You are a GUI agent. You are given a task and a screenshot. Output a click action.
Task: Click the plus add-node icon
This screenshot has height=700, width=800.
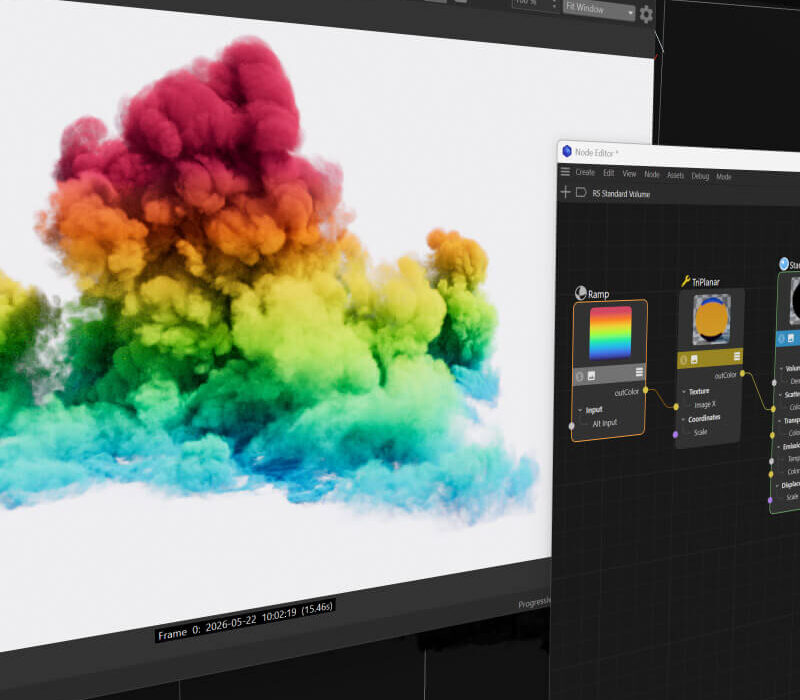click(x=565, y=192)
